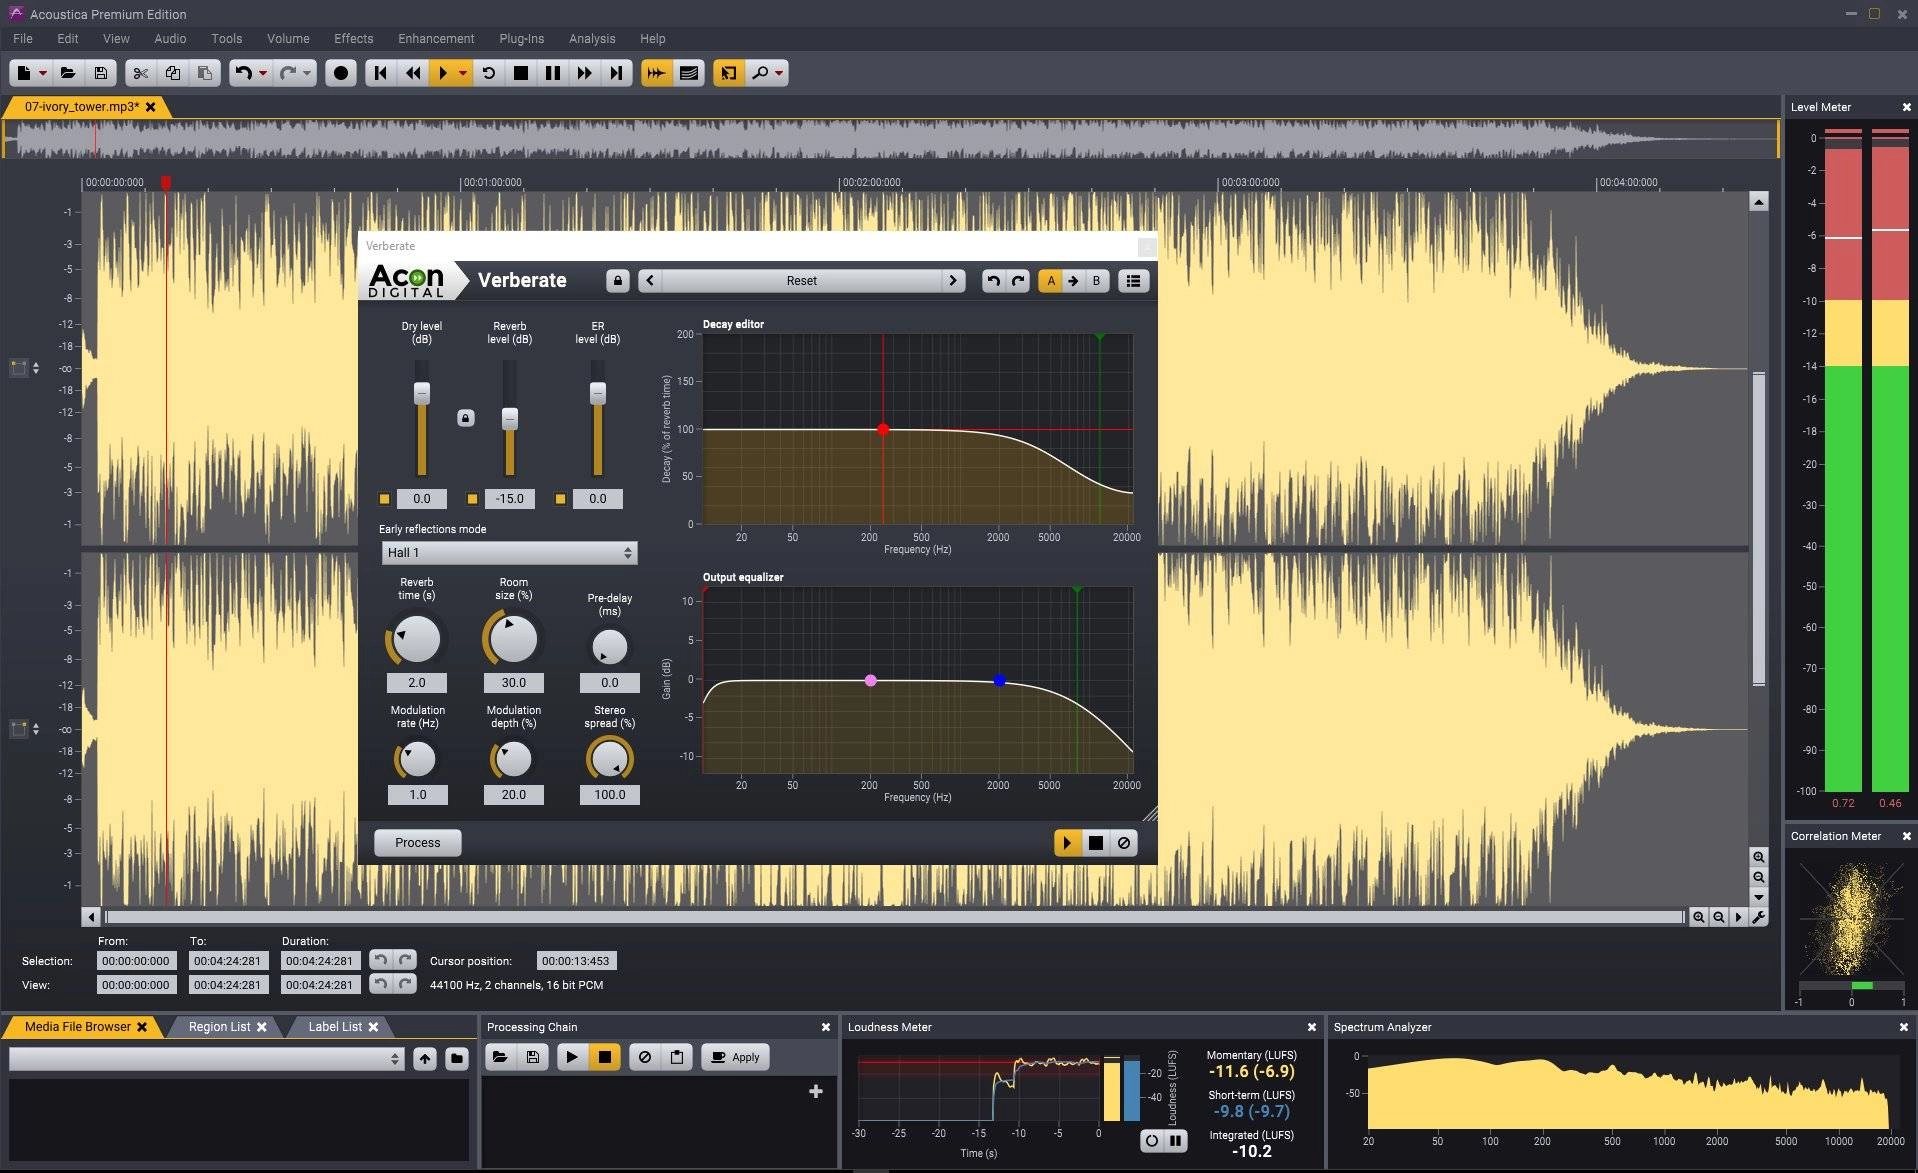
Task: Click the Dry level slider handle
Action: click(x=422, y=393)
